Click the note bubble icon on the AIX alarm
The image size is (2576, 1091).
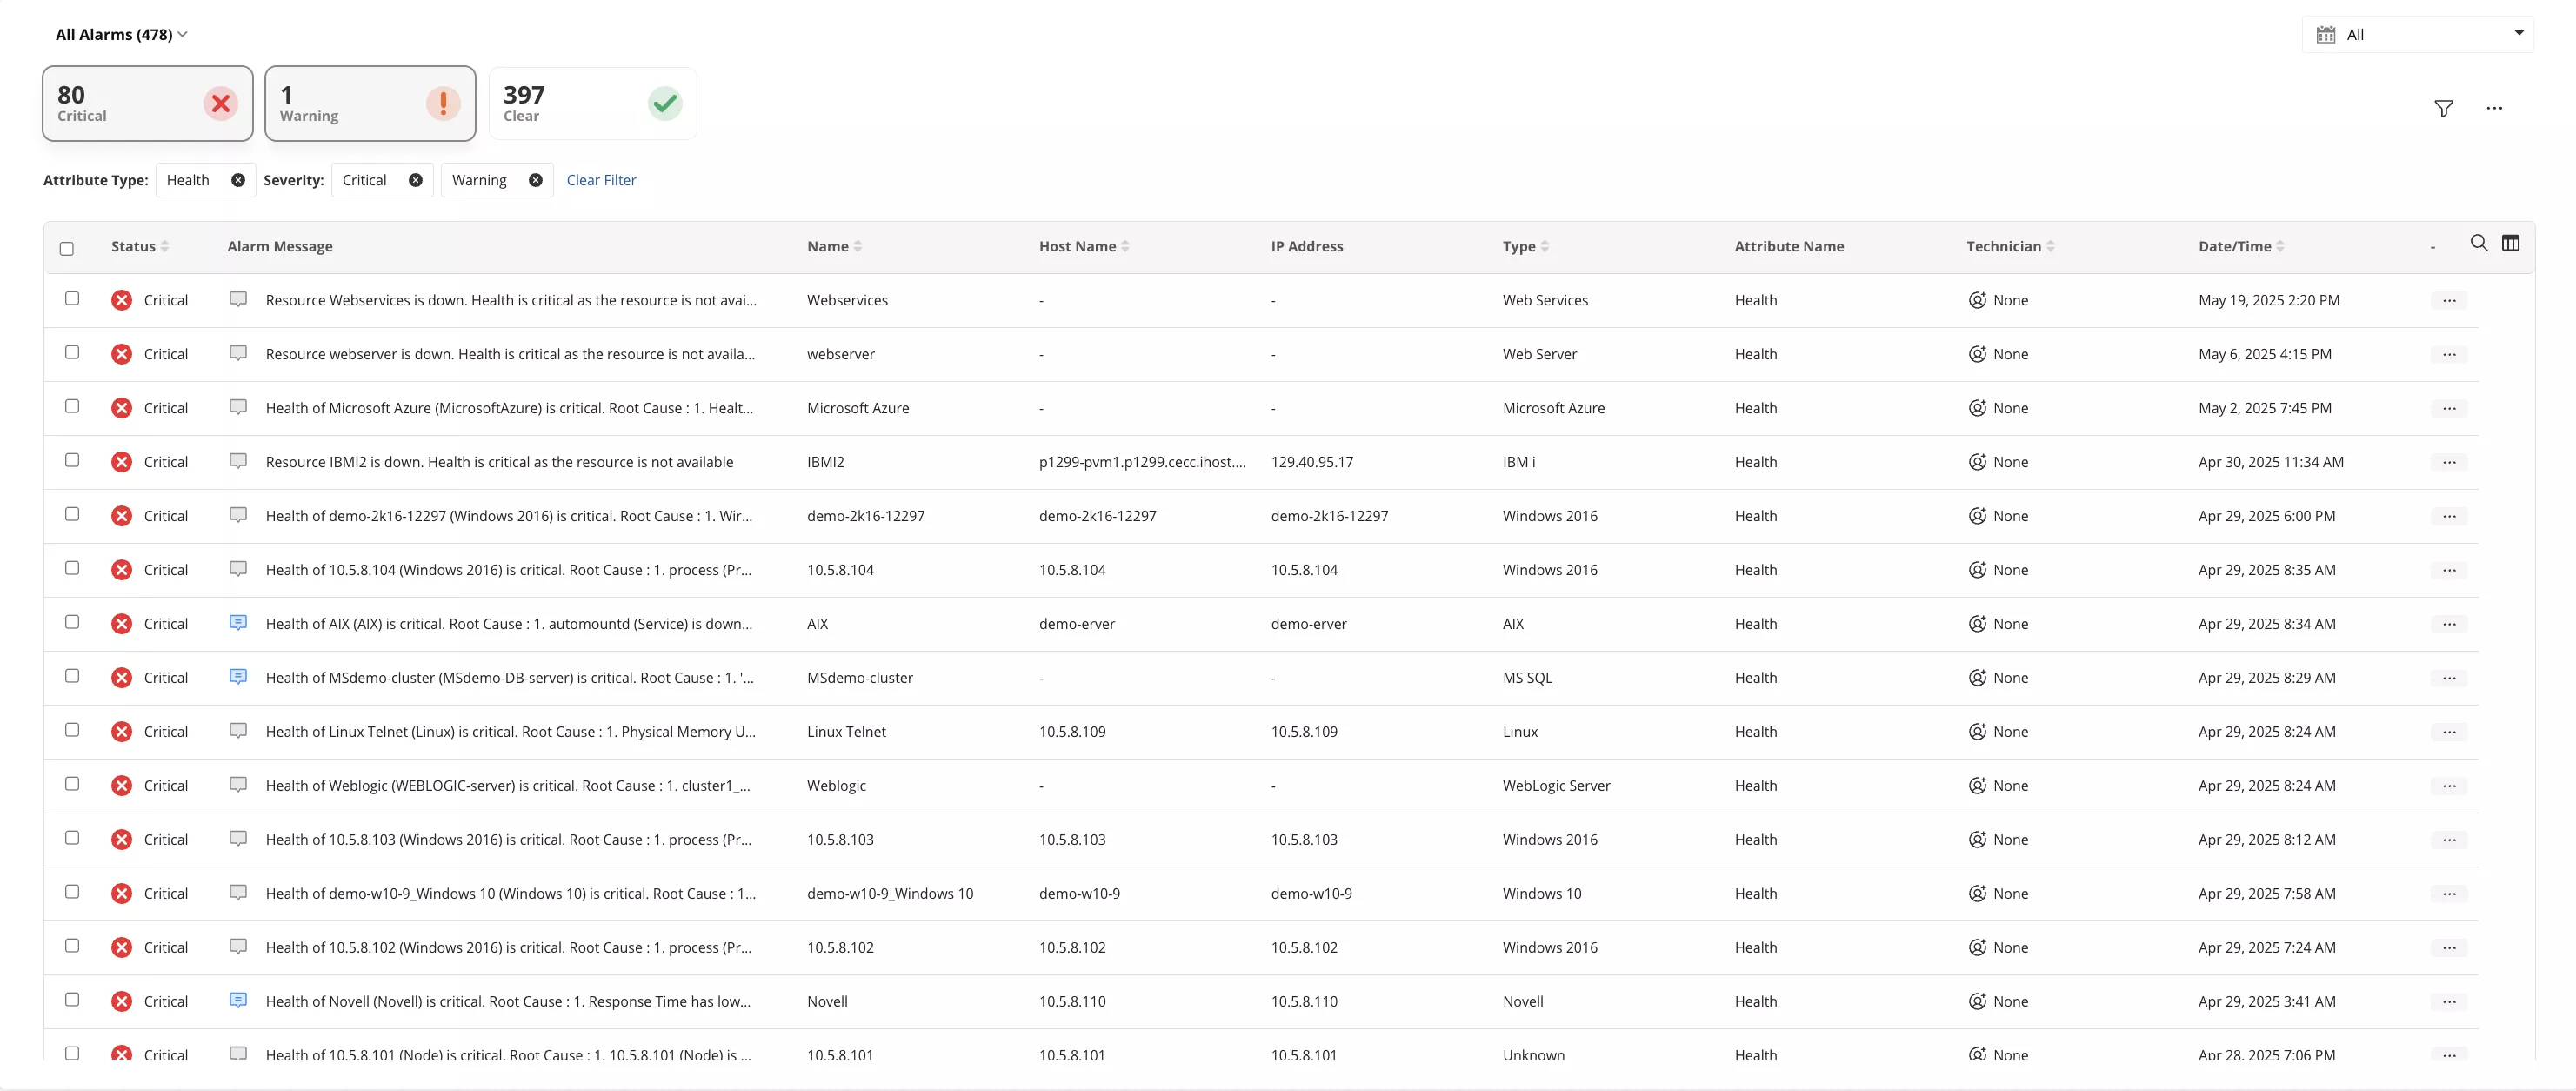point(237,622)
